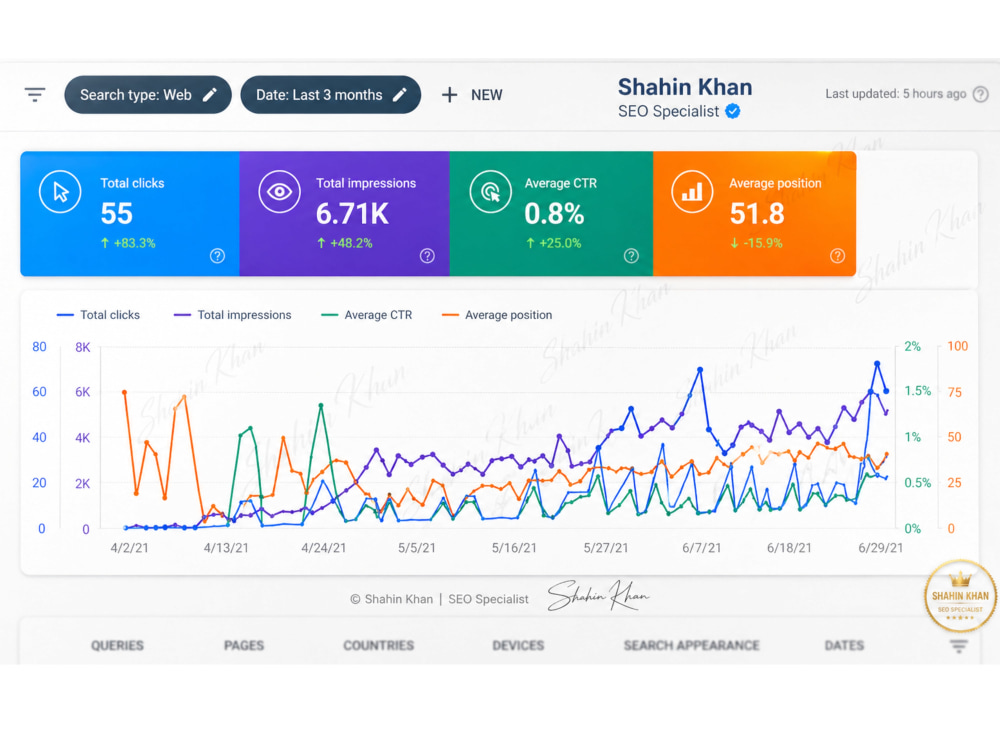Edit the Date: Last 3 months pencil icon
1000x750 pixels.
pyautogui.click(x=400, y=95)
